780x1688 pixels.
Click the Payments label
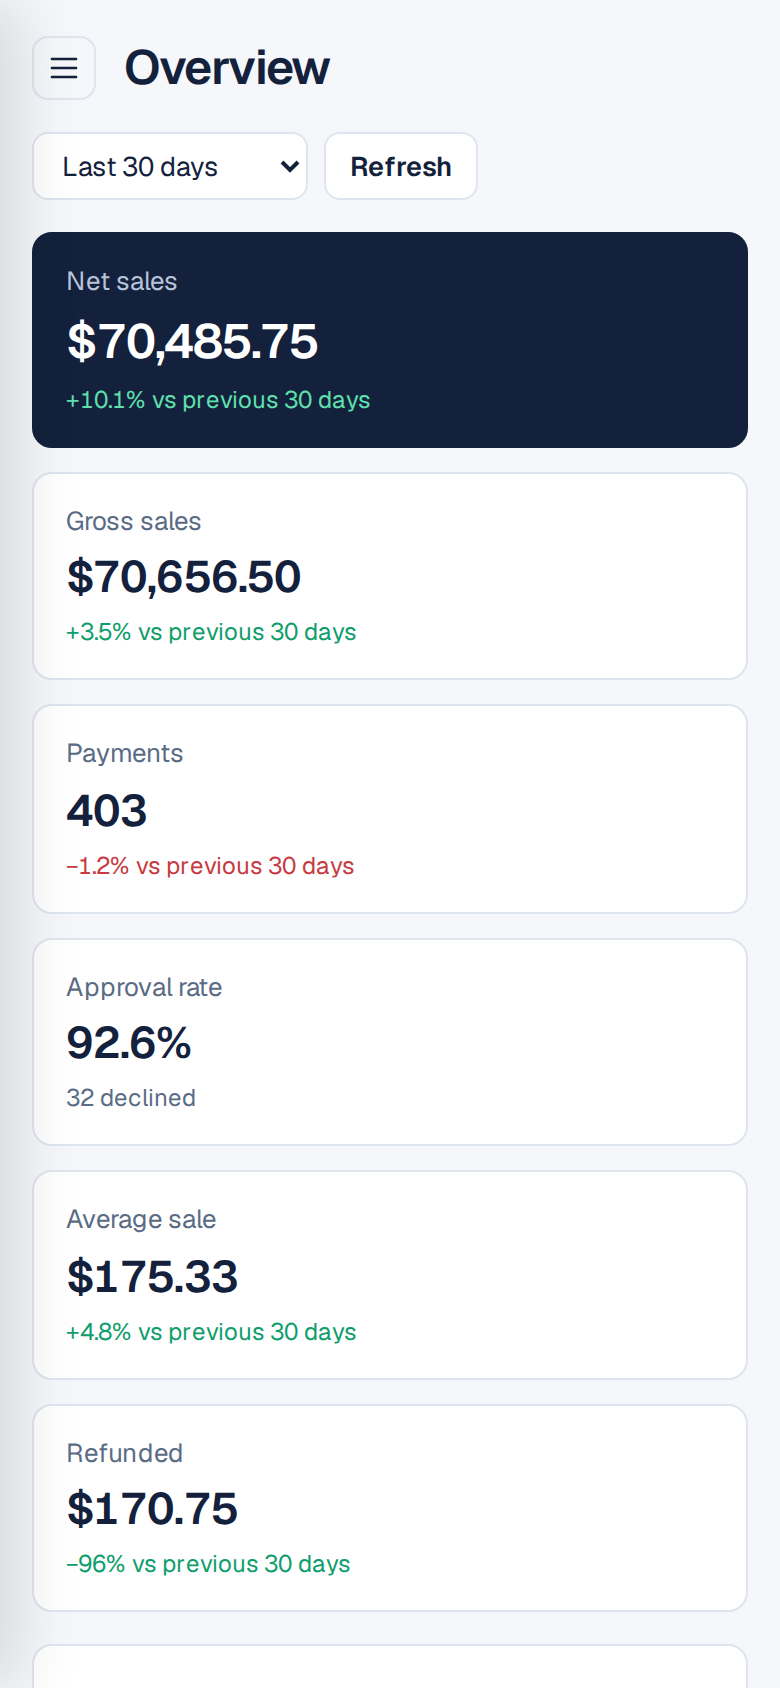tap(125, 753)
